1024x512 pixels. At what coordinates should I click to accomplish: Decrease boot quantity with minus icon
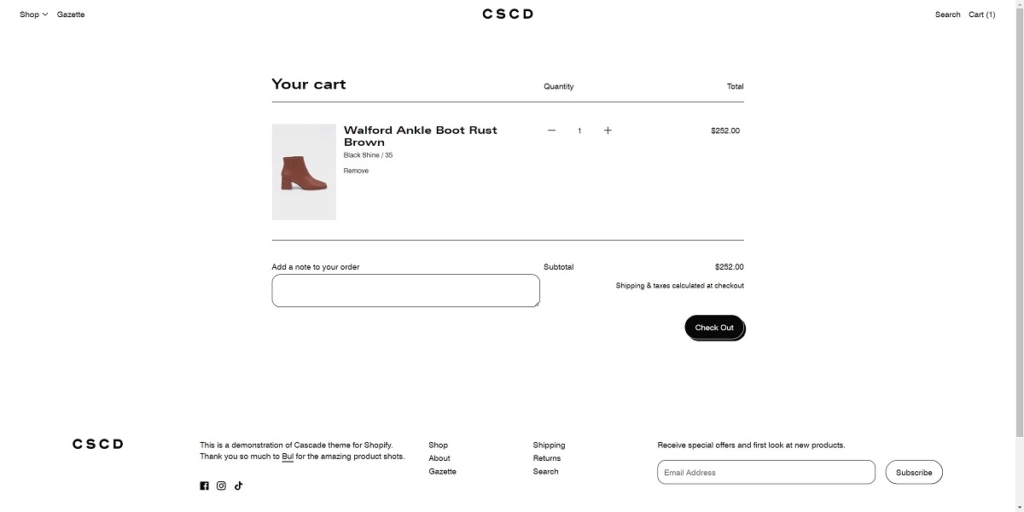pos(551,131)
